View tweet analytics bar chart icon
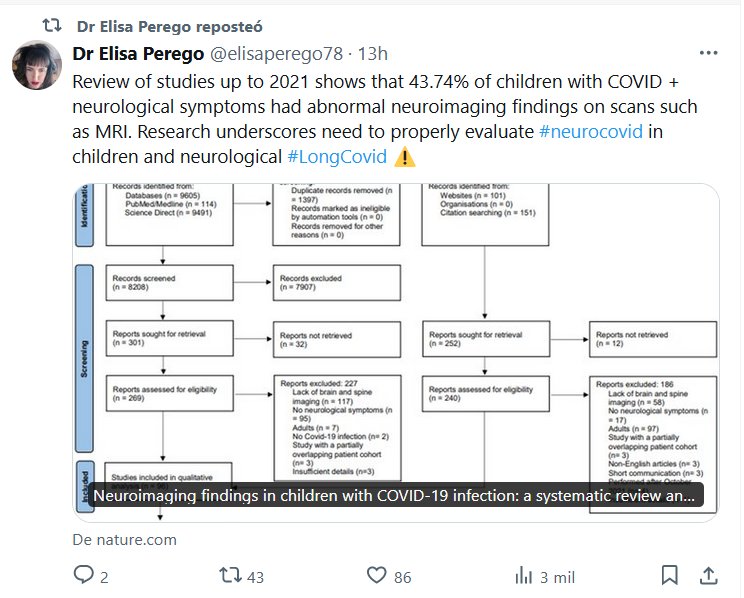This screenshot has height=598, width=744. pyautogui.click(x=523, y=575)
